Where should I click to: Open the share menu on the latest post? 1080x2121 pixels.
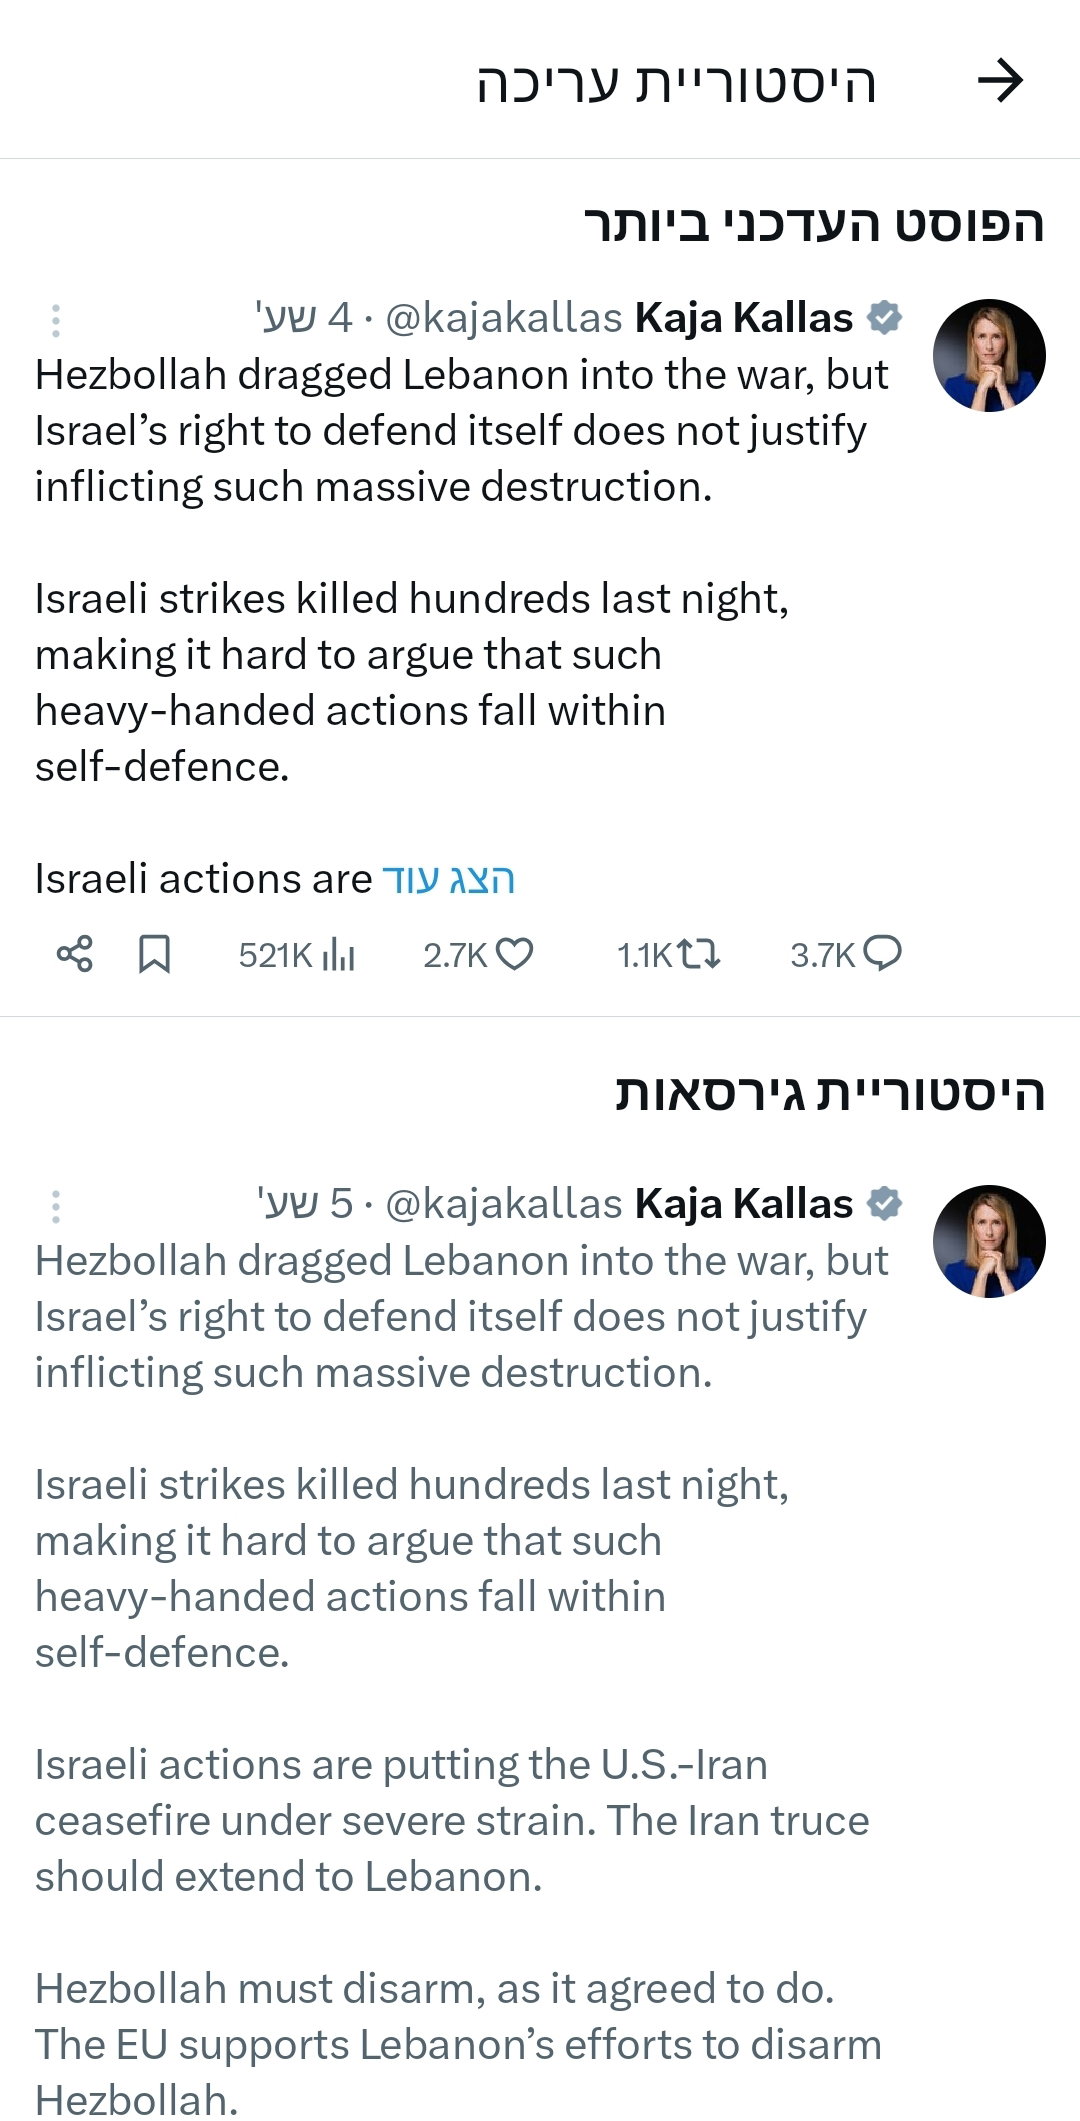(76, 955)
